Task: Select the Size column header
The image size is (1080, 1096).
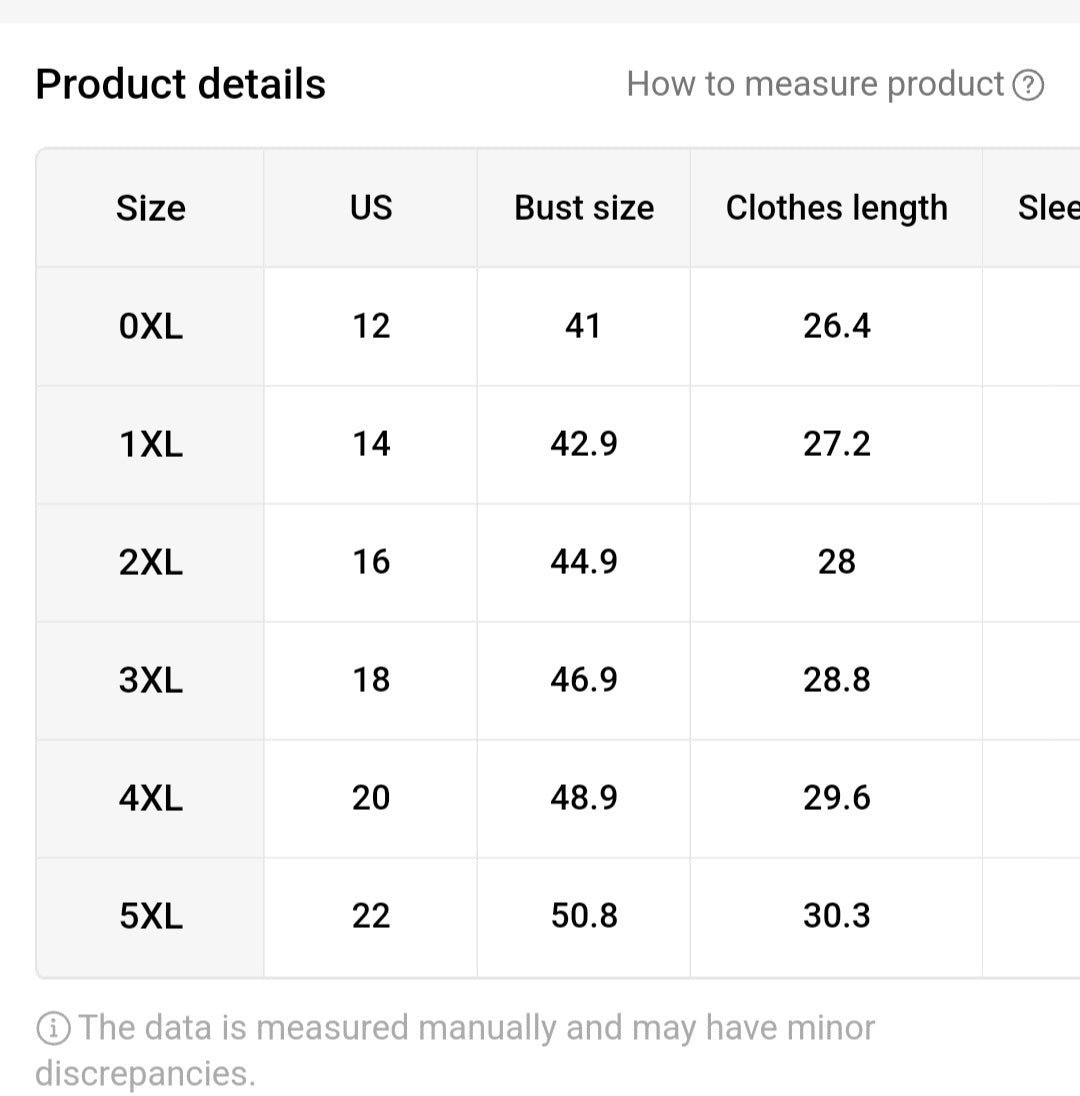Action: click(150, 208)
